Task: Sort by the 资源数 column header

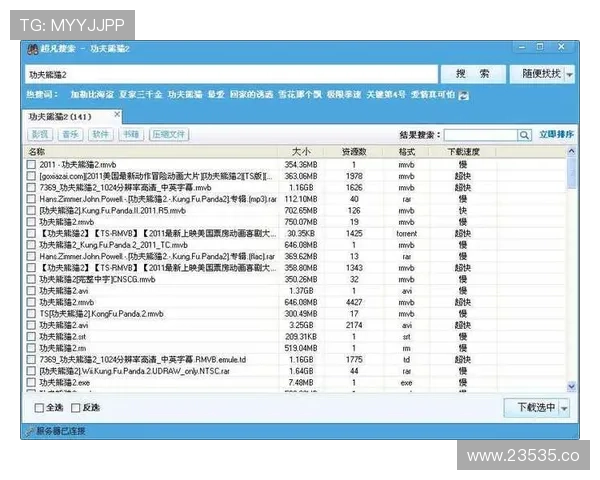Action: [354, 152]
